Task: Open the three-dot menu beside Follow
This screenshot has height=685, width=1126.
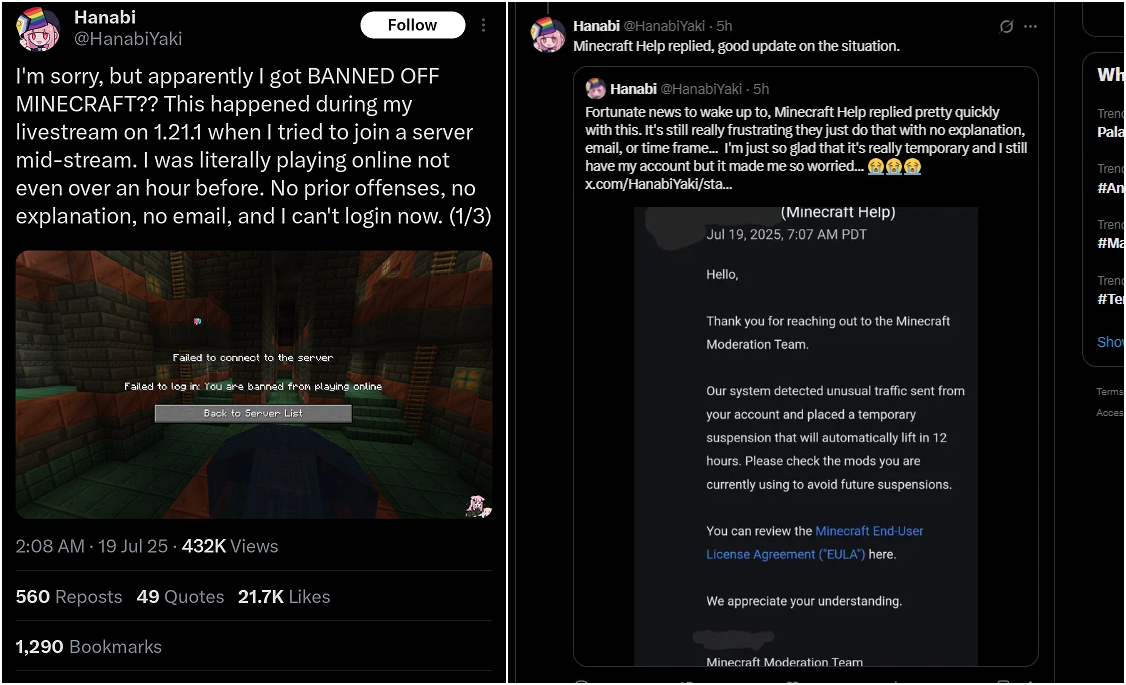Action: (x=483, y=25)
